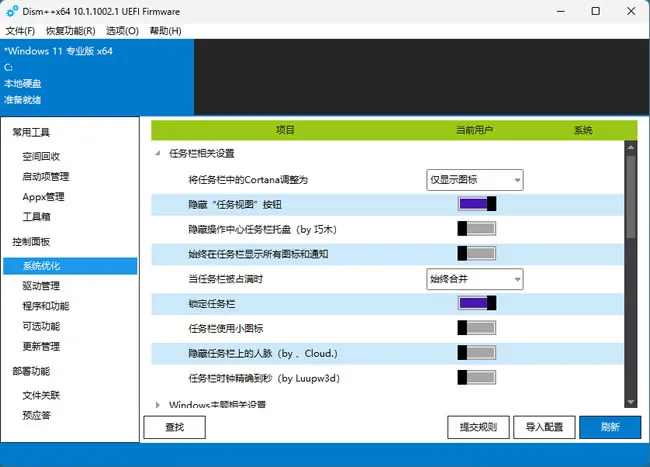This screenshot has height=467, width=650.
Task: Enable 任务栏使用小图标 switch
Action: 477,328
